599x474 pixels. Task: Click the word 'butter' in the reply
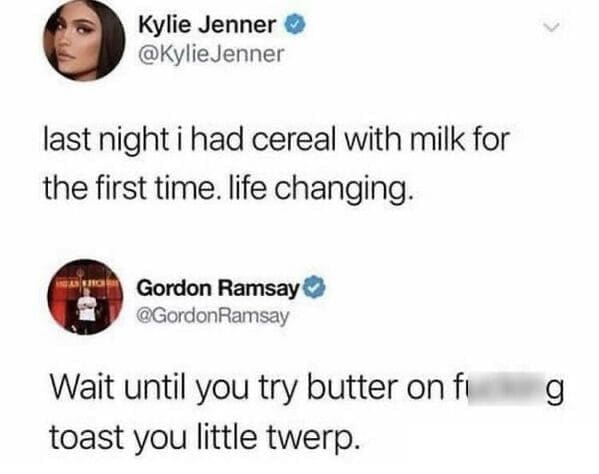(352, 387)
